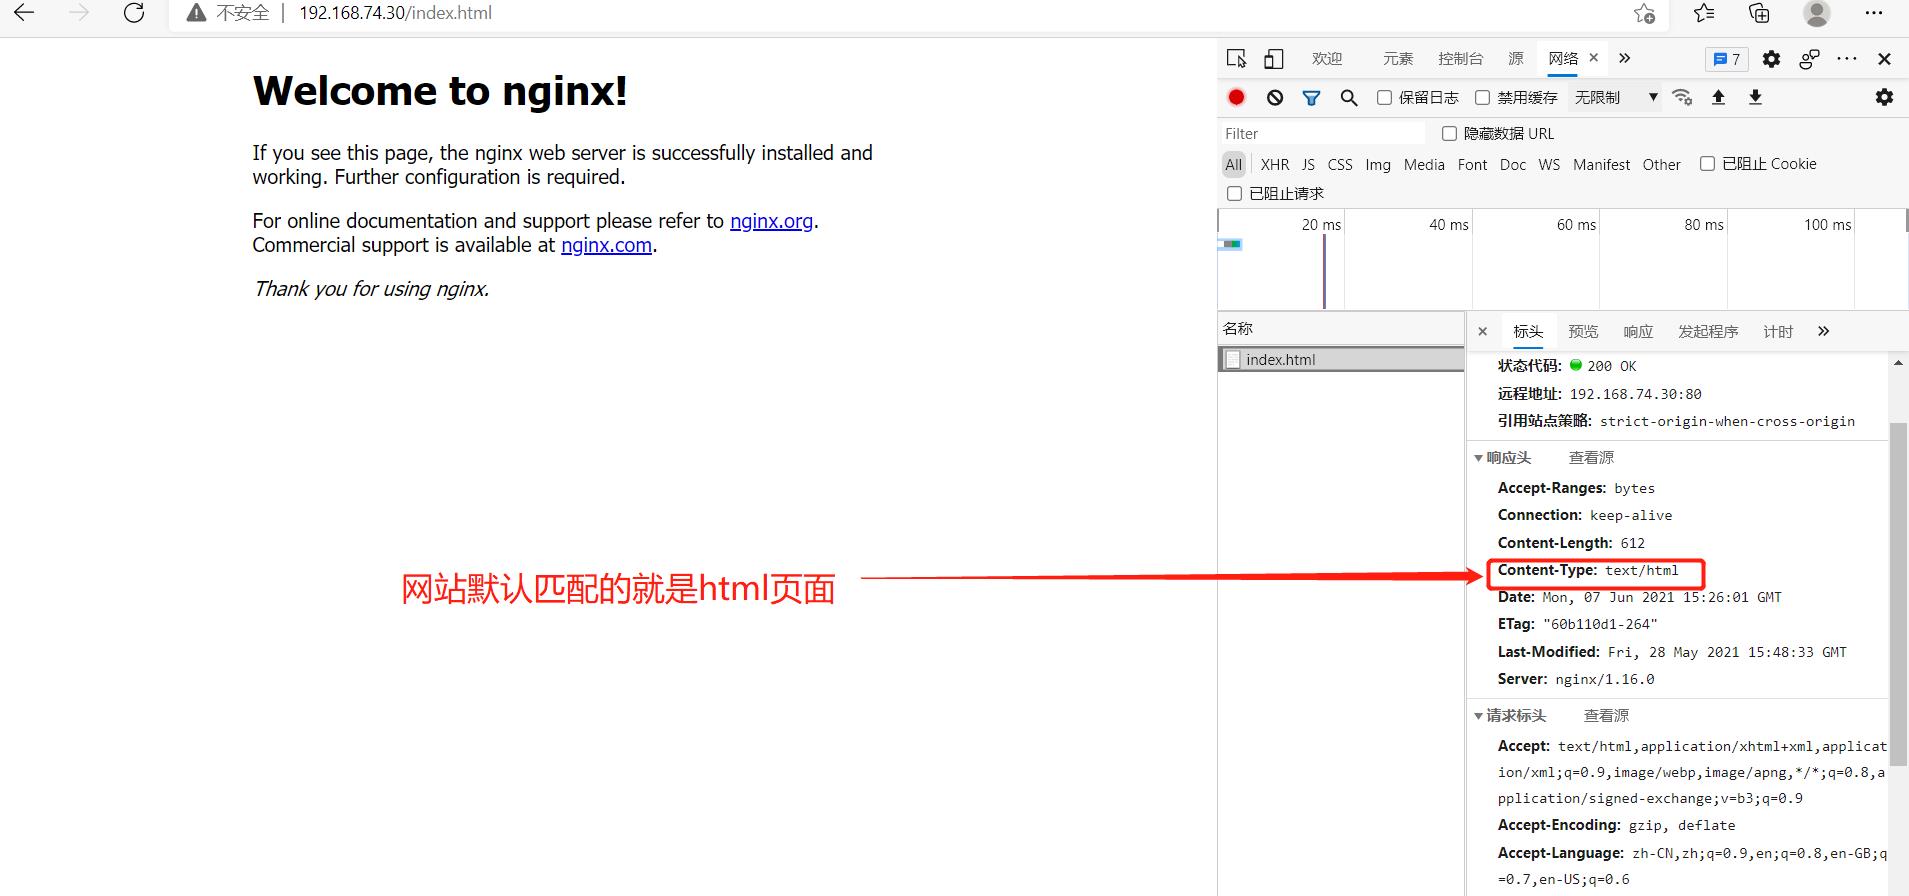Open network search magnifier
Viewport: 1909px width, 896px height.
click(1349, 97)
